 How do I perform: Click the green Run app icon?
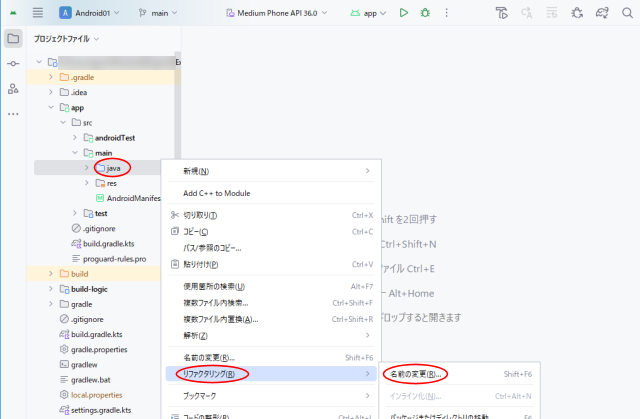[x=404, y=13]
